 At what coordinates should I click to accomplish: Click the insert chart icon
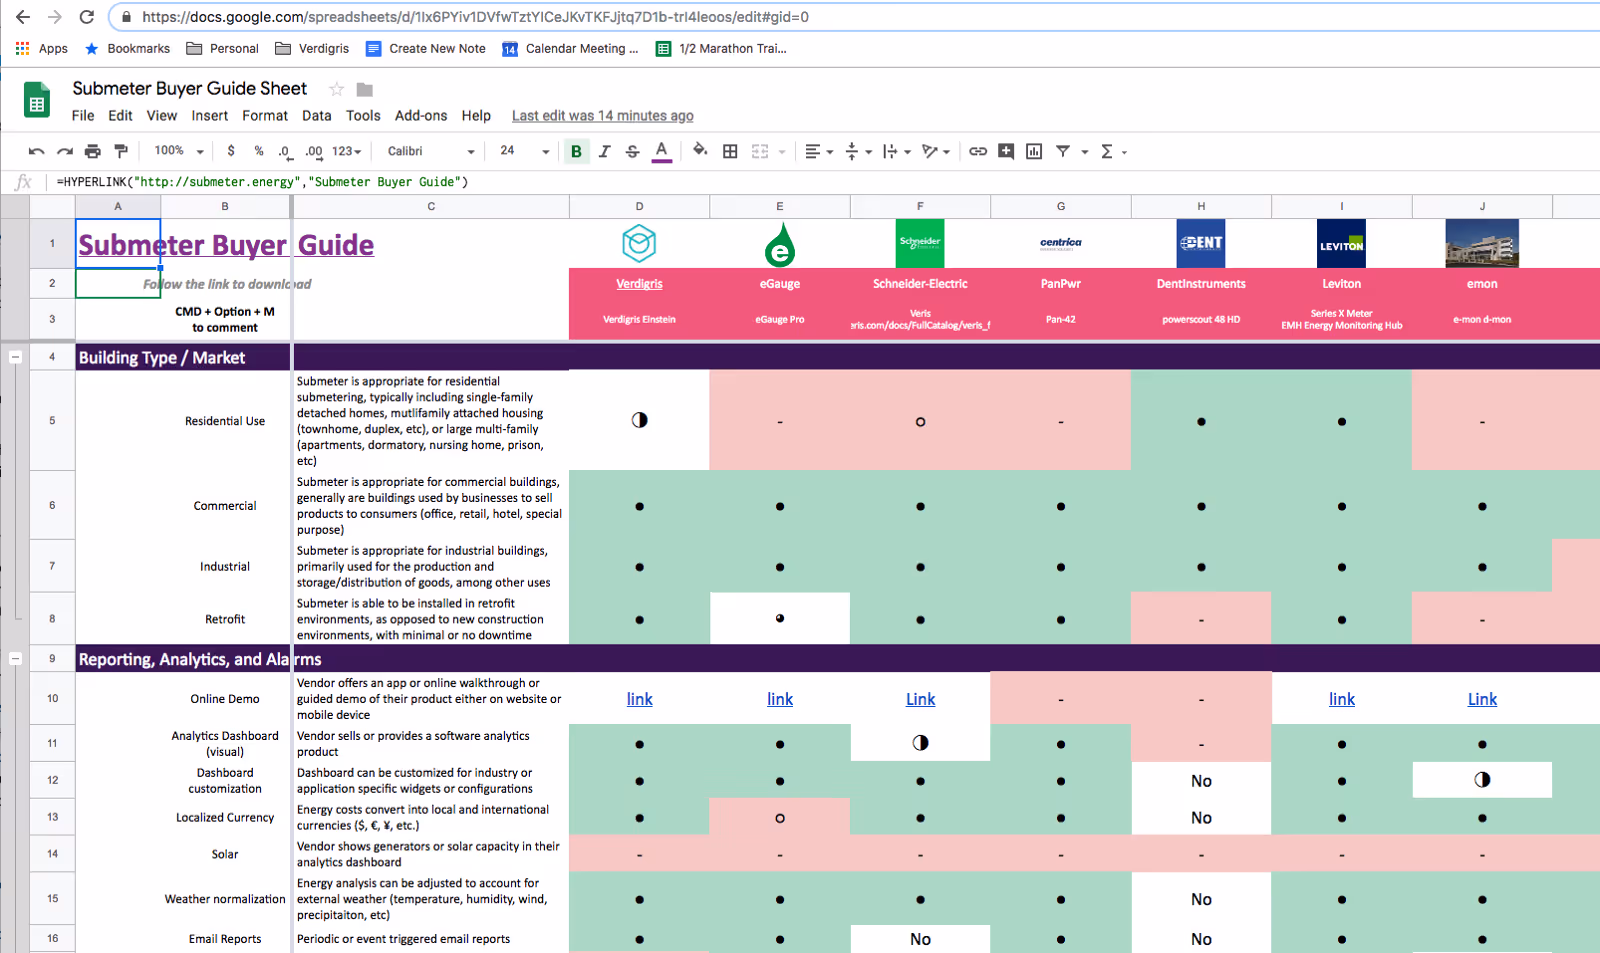pos(1034,151)
